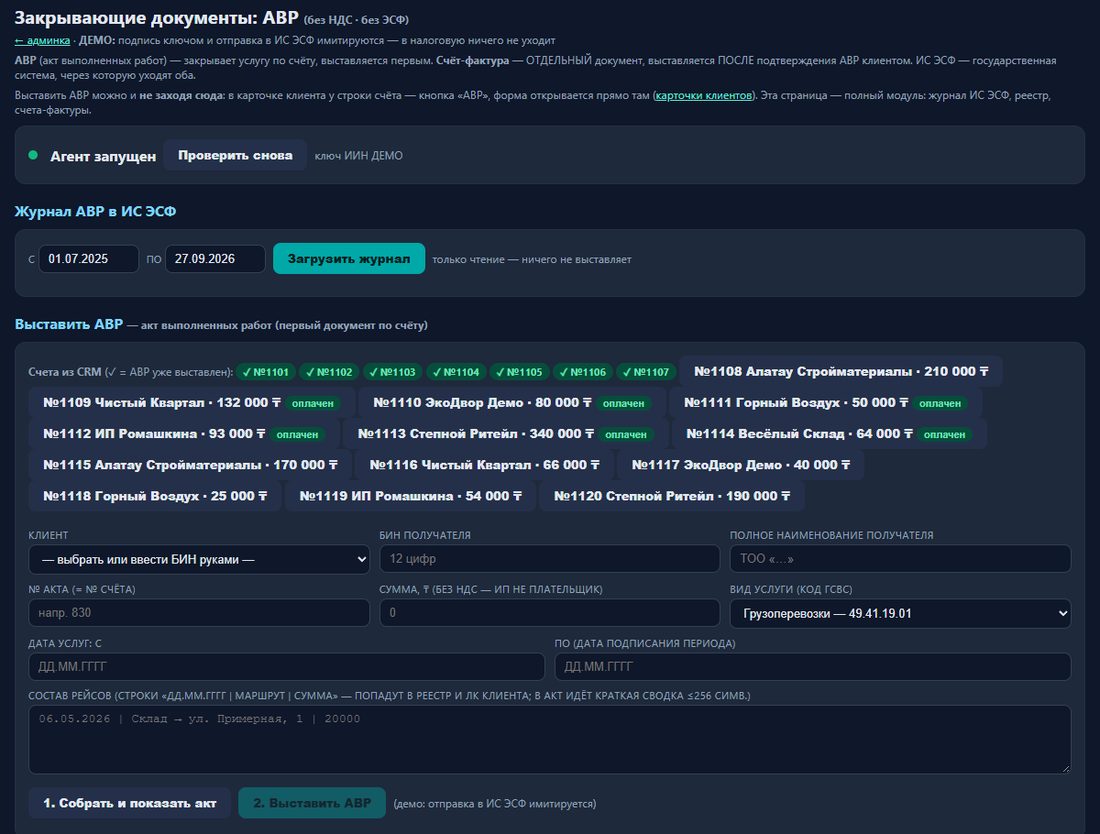This screenshot has height=834, width=1100.
Task: Click the «оплачен» badge on invoice №1113
Action: (x=626, y=434)
